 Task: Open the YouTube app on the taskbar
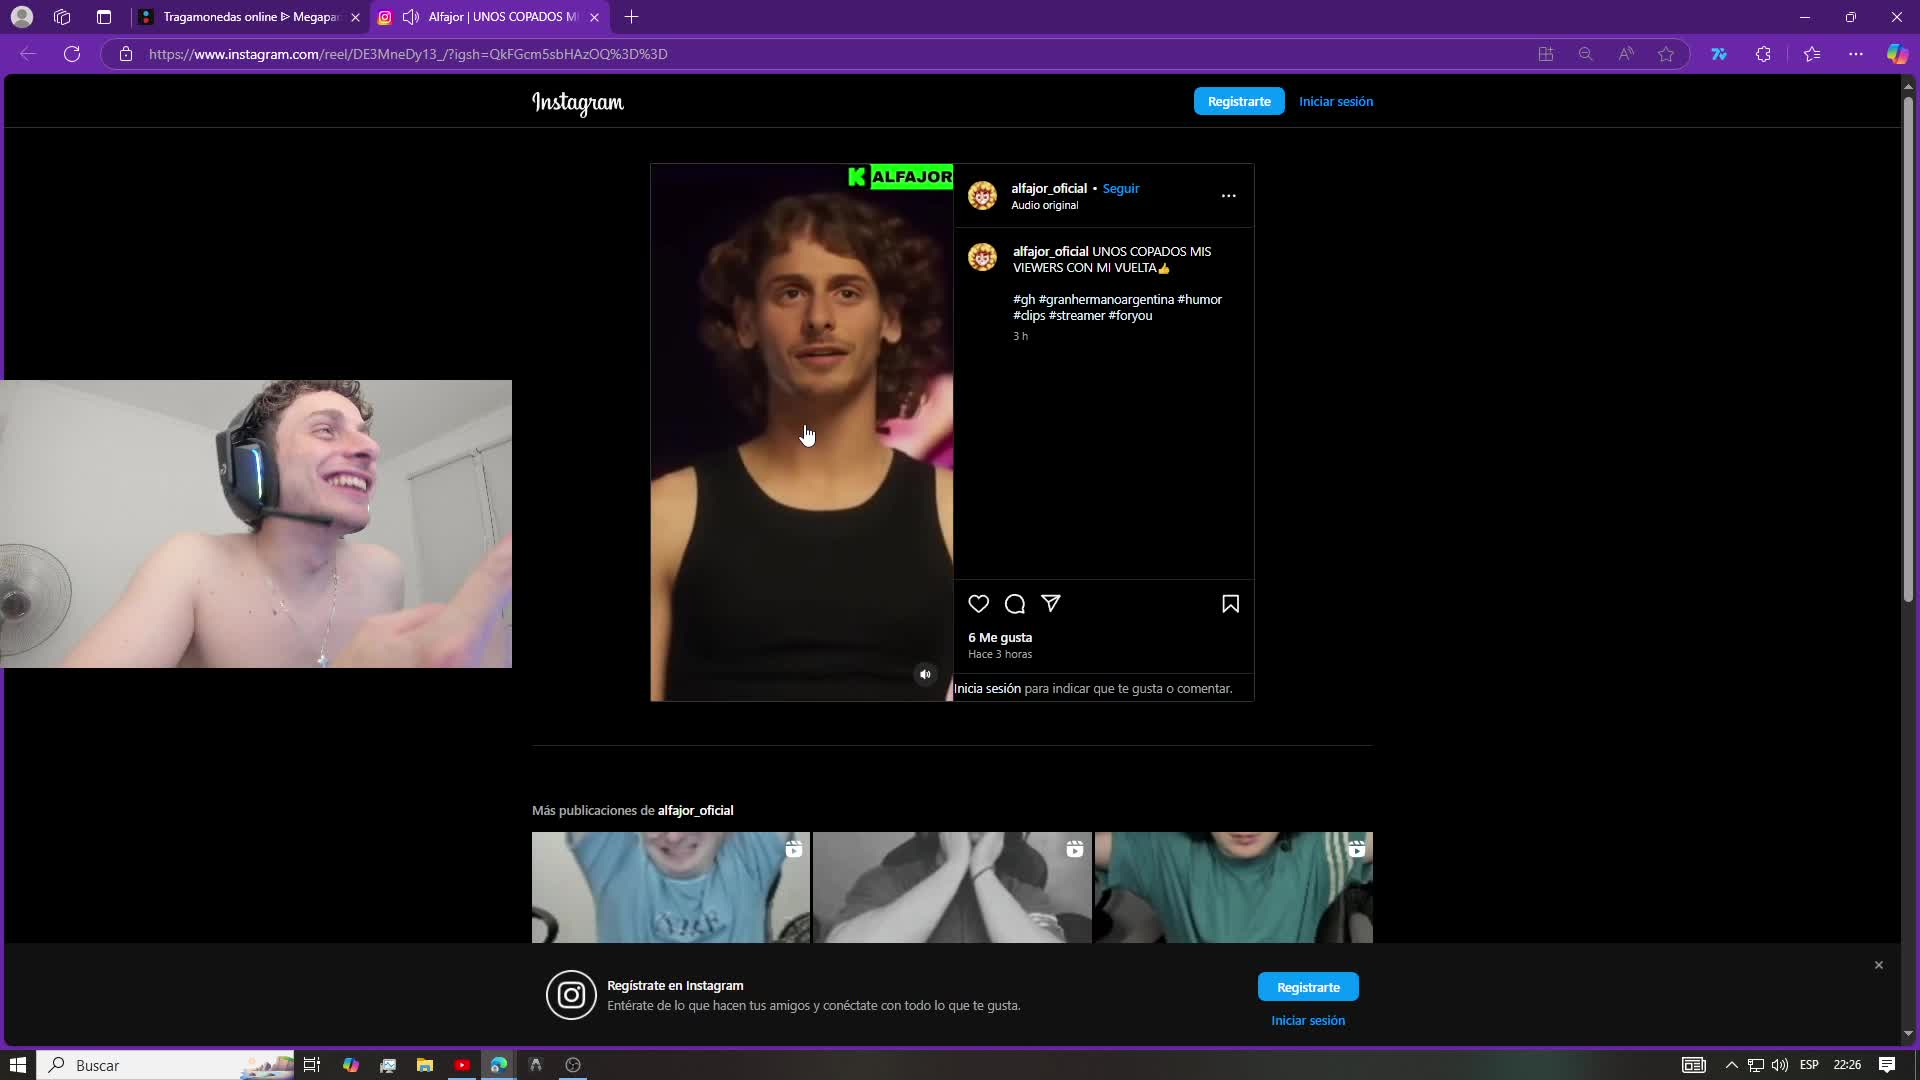click(462, 1065)
